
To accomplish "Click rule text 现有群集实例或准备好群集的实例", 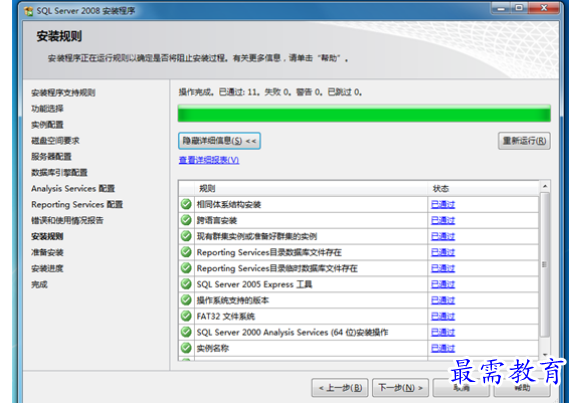I will [257, 237].
